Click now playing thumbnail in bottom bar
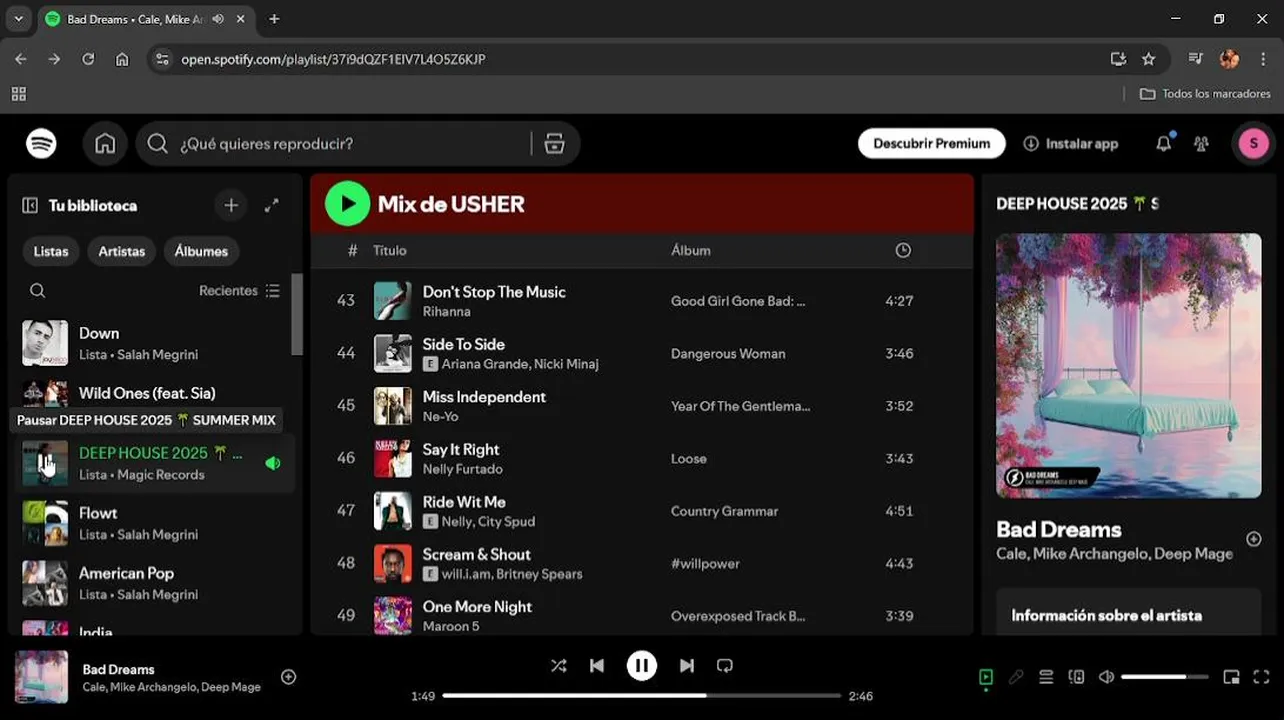Screen dimensions: 1284x720 (41, 677)
